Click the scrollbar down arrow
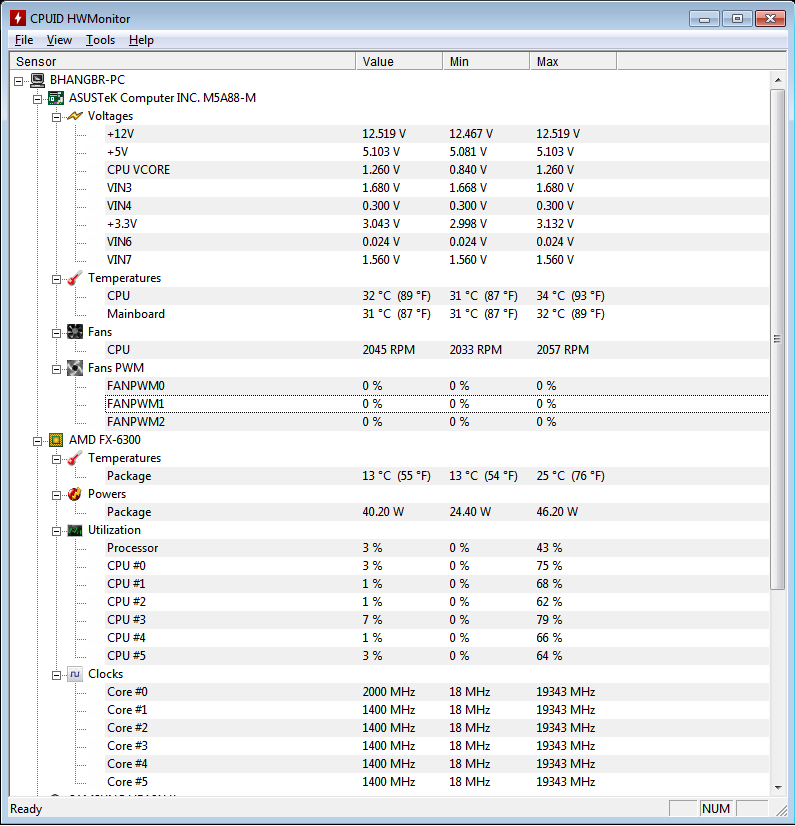This screenshot has height=826, width=795. 778,788
